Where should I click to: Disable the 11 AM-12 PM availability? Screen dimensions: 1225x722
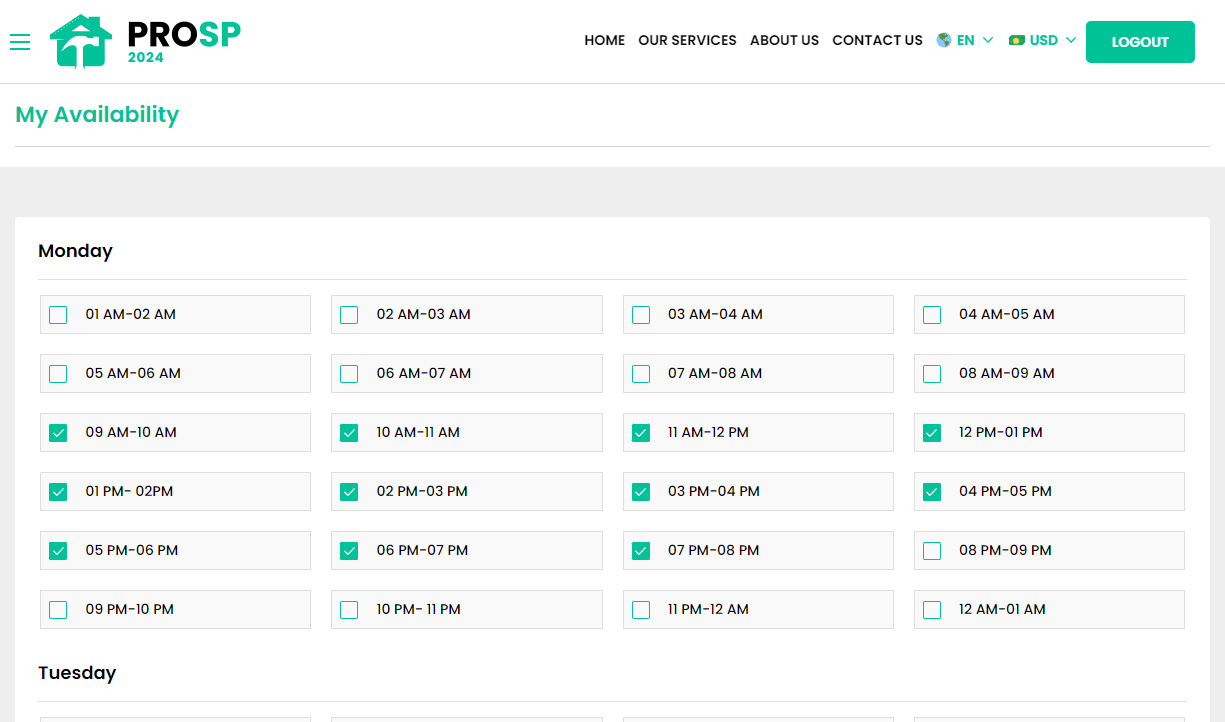click(x=641, y=433)
